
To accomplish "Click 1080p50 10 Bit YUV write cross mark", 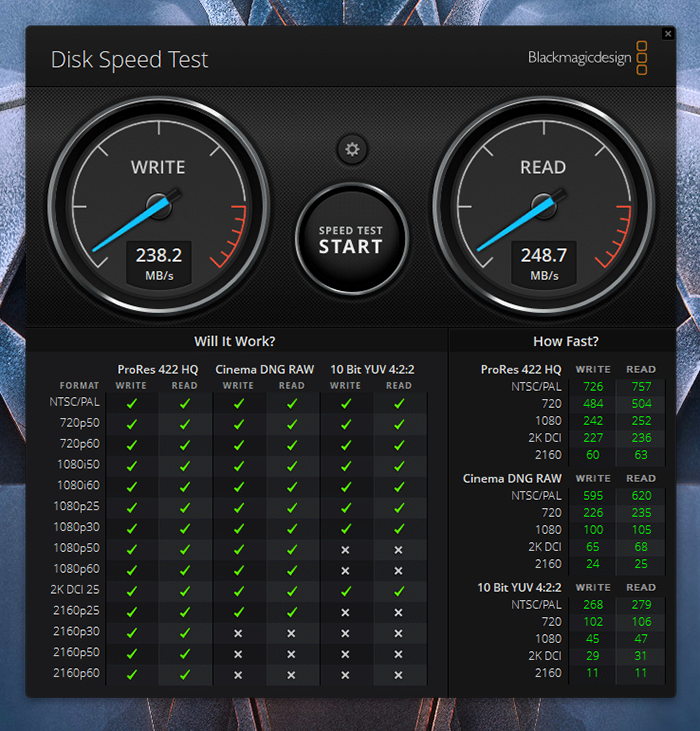I will [345, 549].
